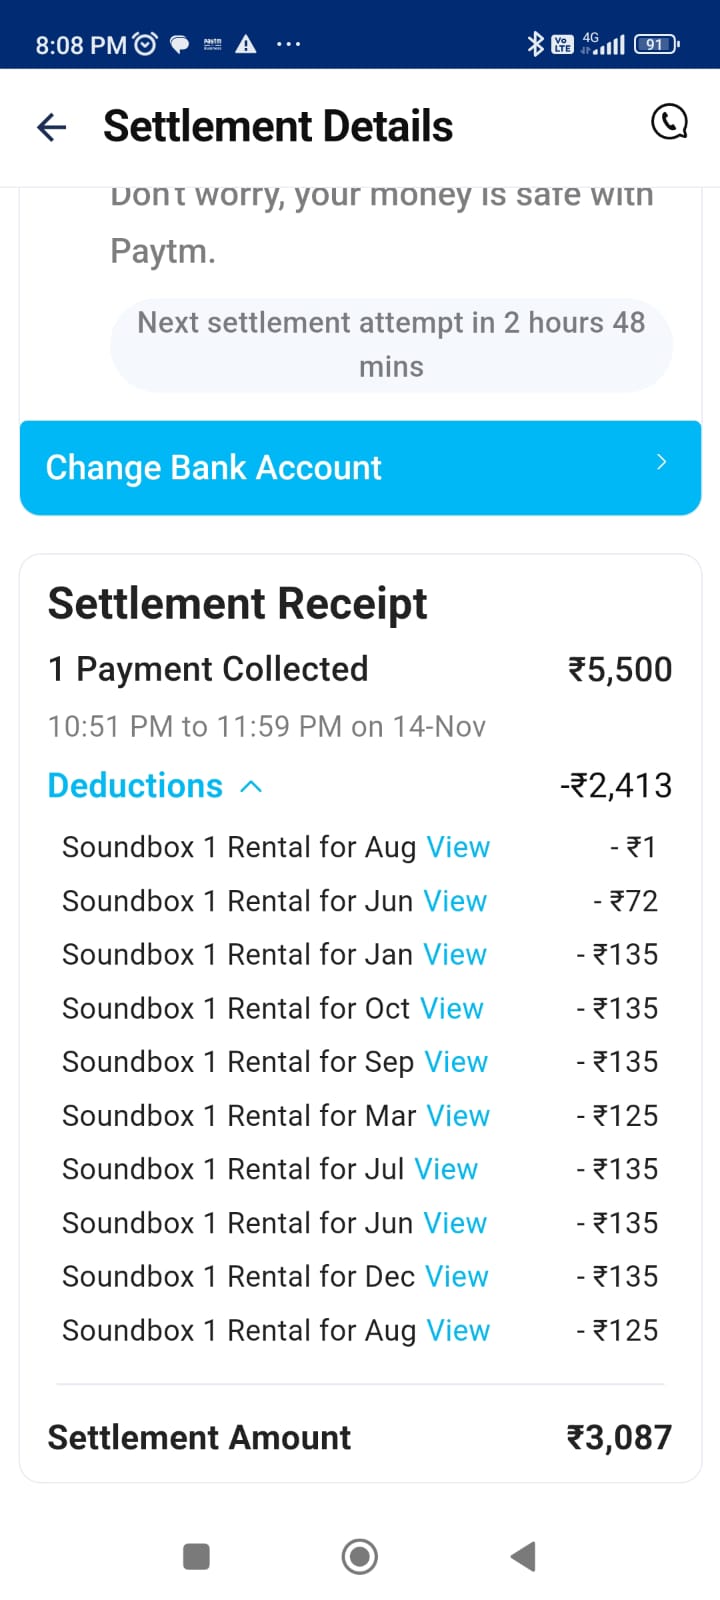720x1600 pixels.
Task: View Soundbox rental for Mar
Action: pos(458,1116)
